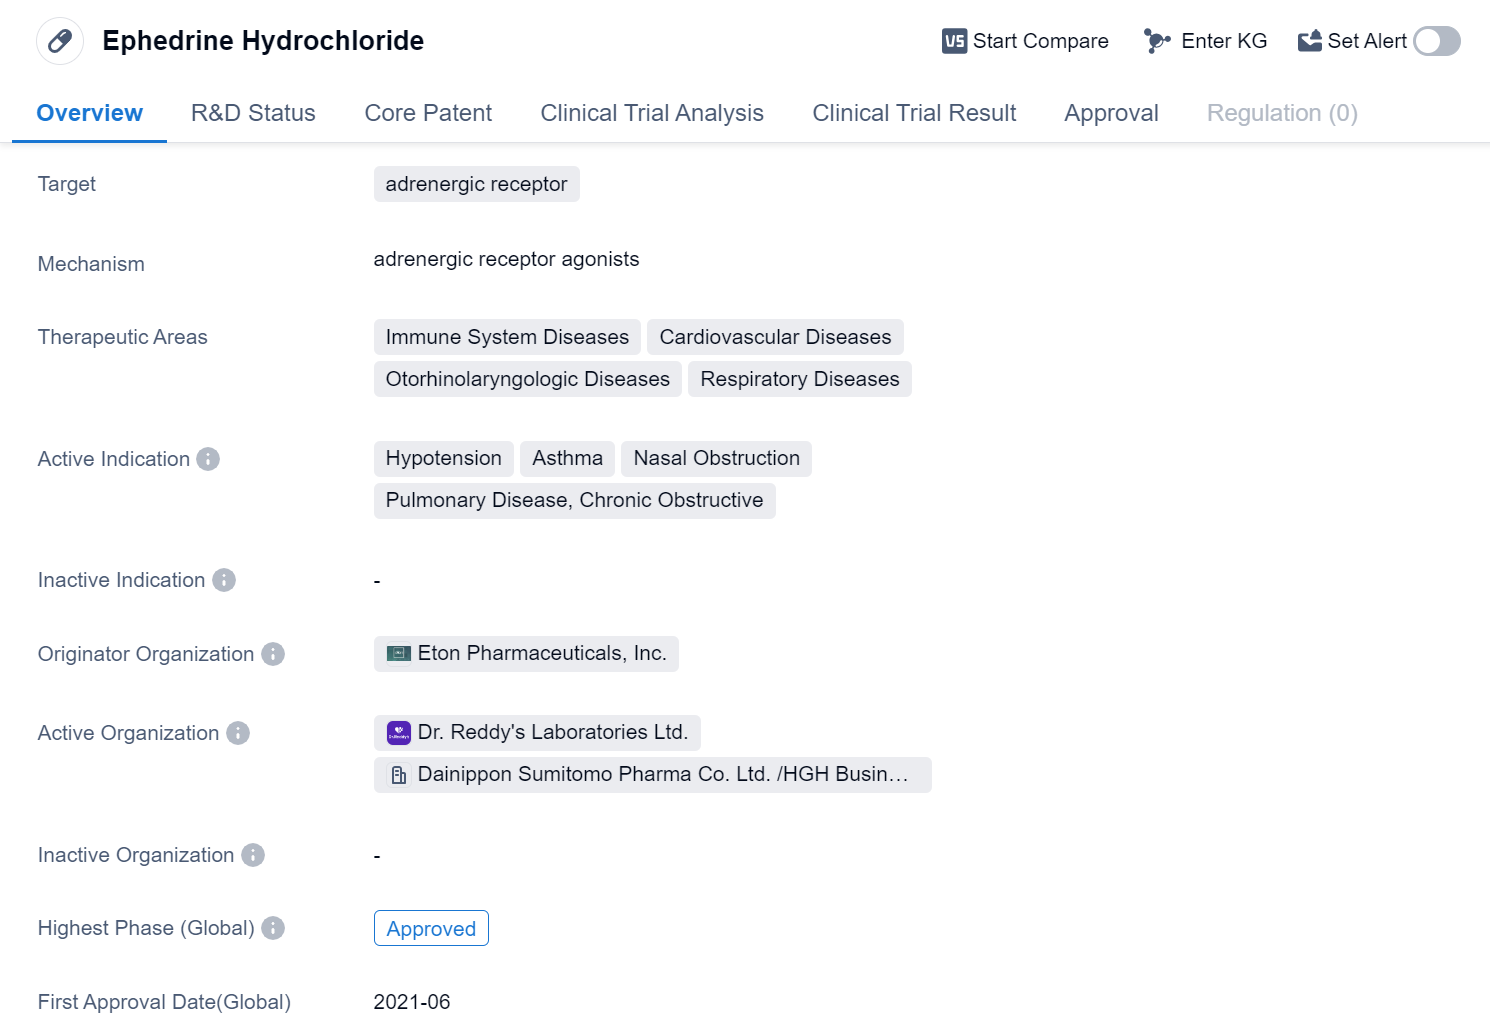Select the Hypotension indication tag
This screenshot has width=1490, height=1035.
(x=443, y=458)
